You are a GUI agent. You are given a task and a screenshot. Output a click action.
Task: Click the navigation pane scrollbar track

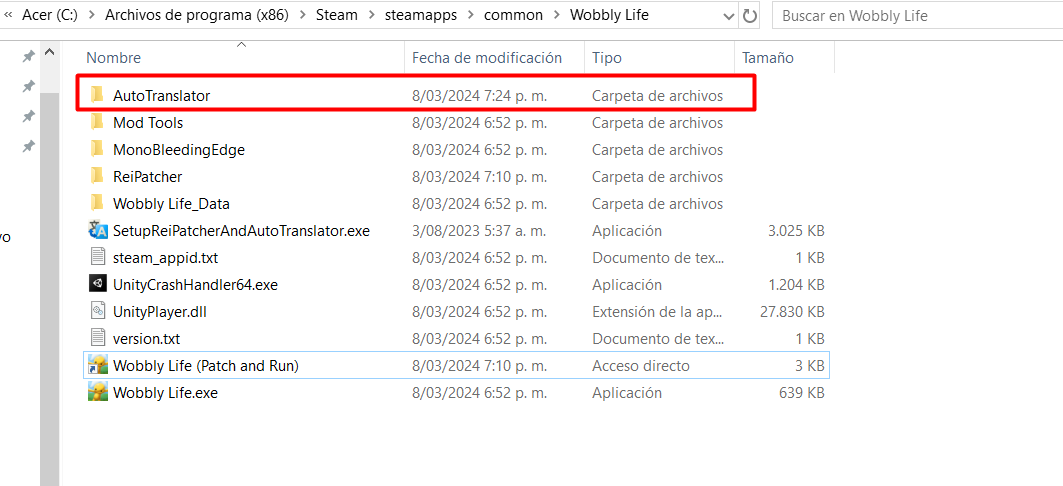(x=49, y=289)
